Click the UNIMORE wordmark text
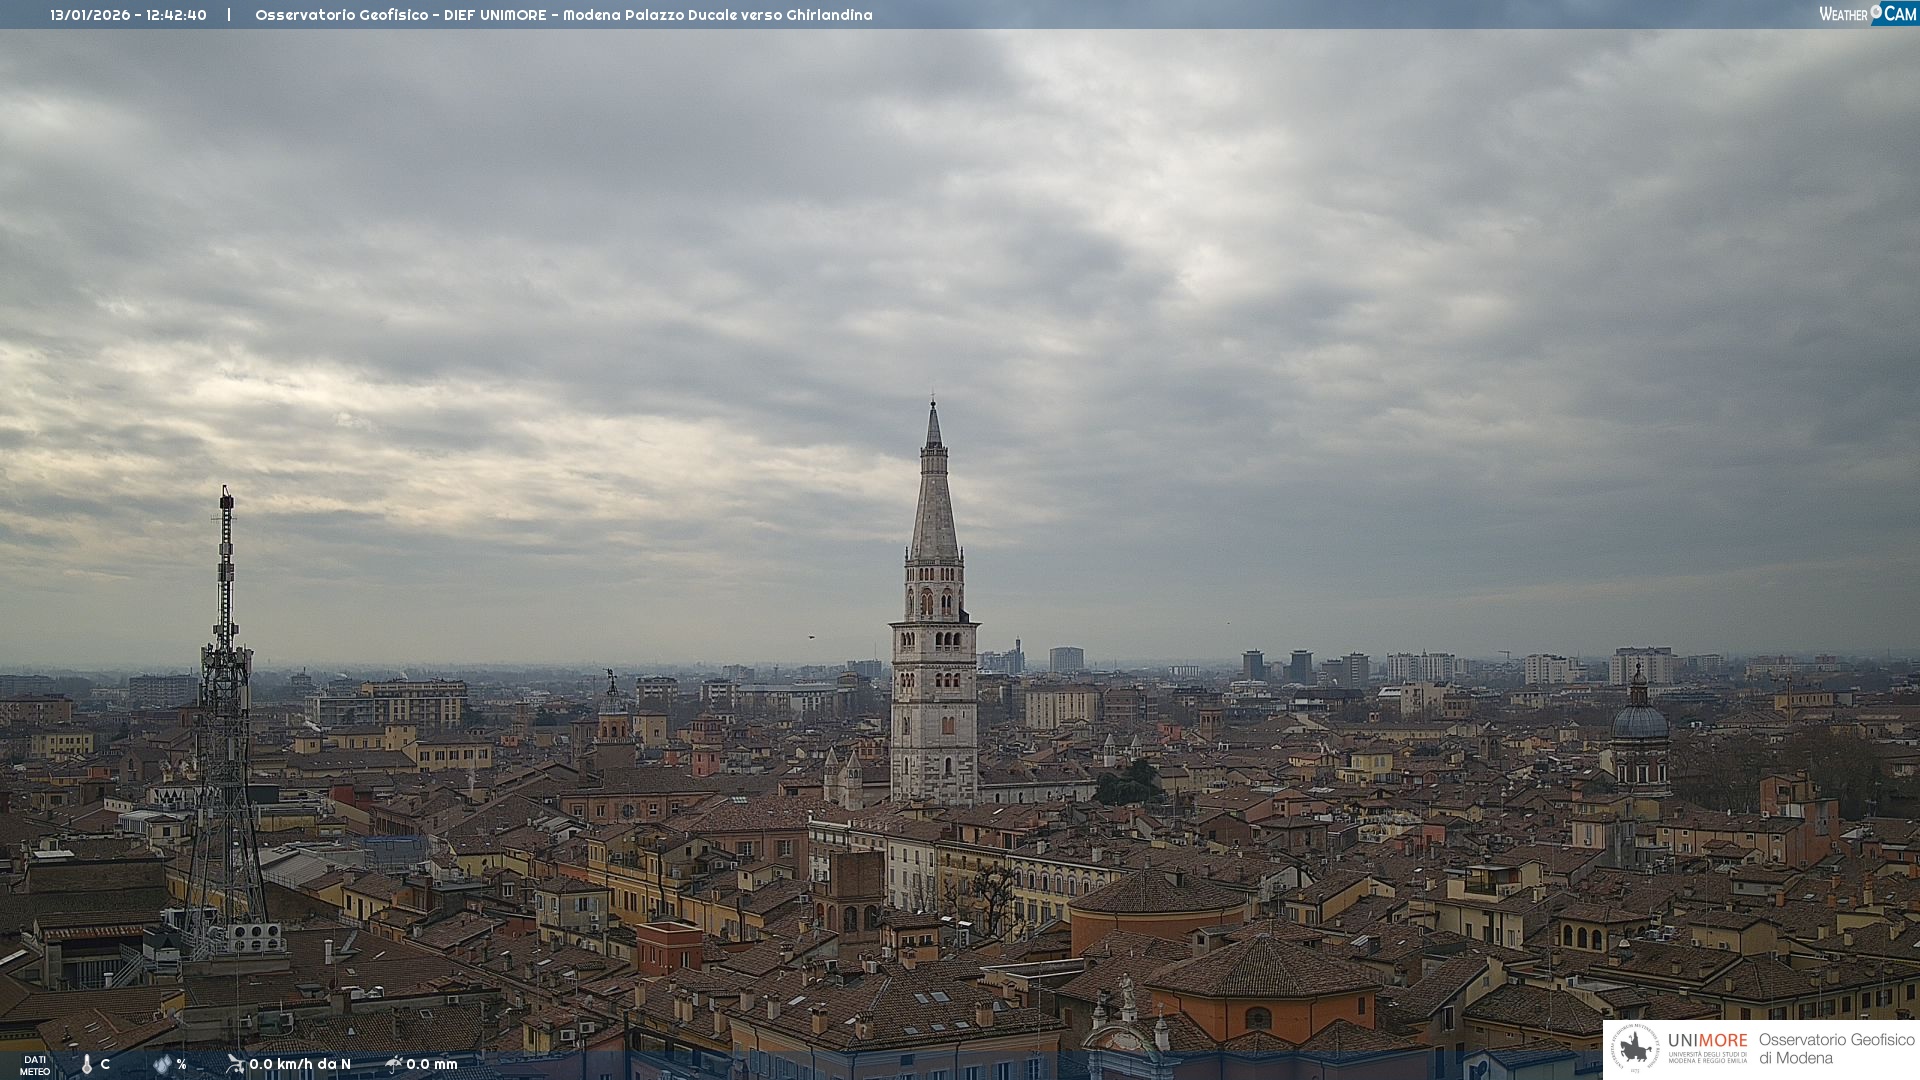The height and width of the screenshot is (1080, 1920). point(1707,1041)
